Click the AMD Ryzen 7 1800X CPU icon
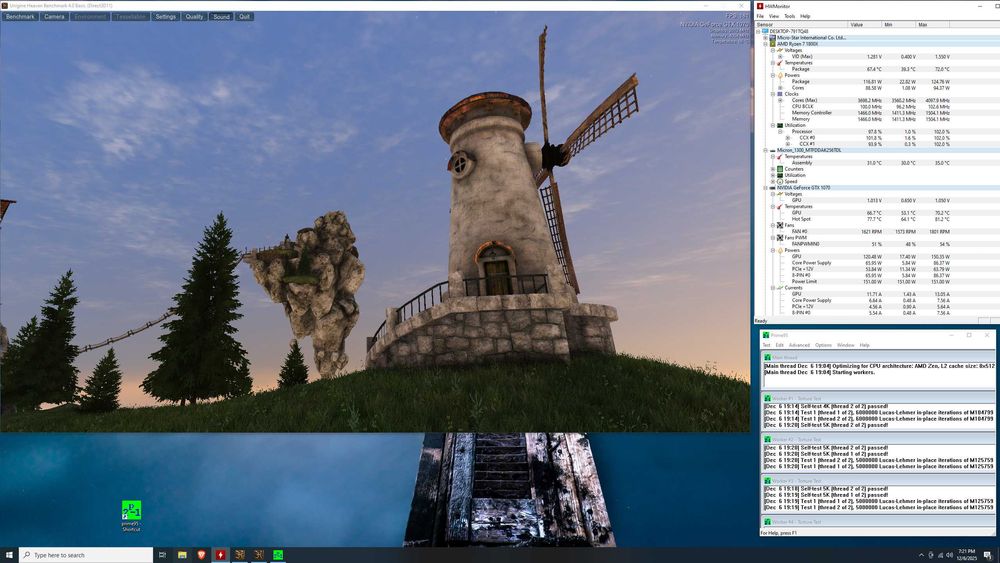The image size is (1000, 563). 772,44
